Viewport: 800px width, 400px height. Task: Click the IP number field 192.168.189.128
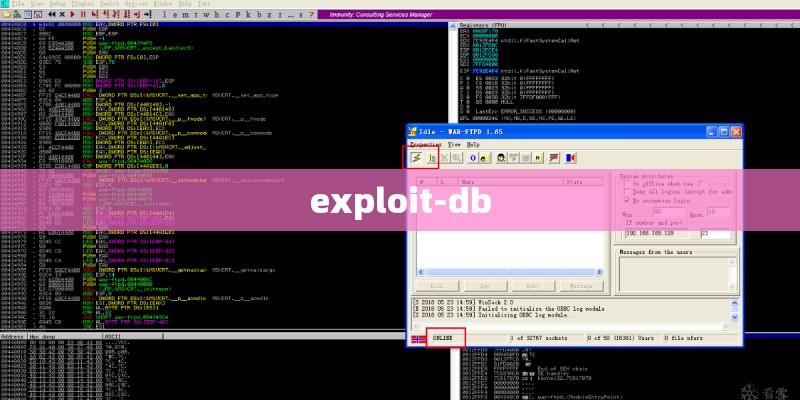657,234
